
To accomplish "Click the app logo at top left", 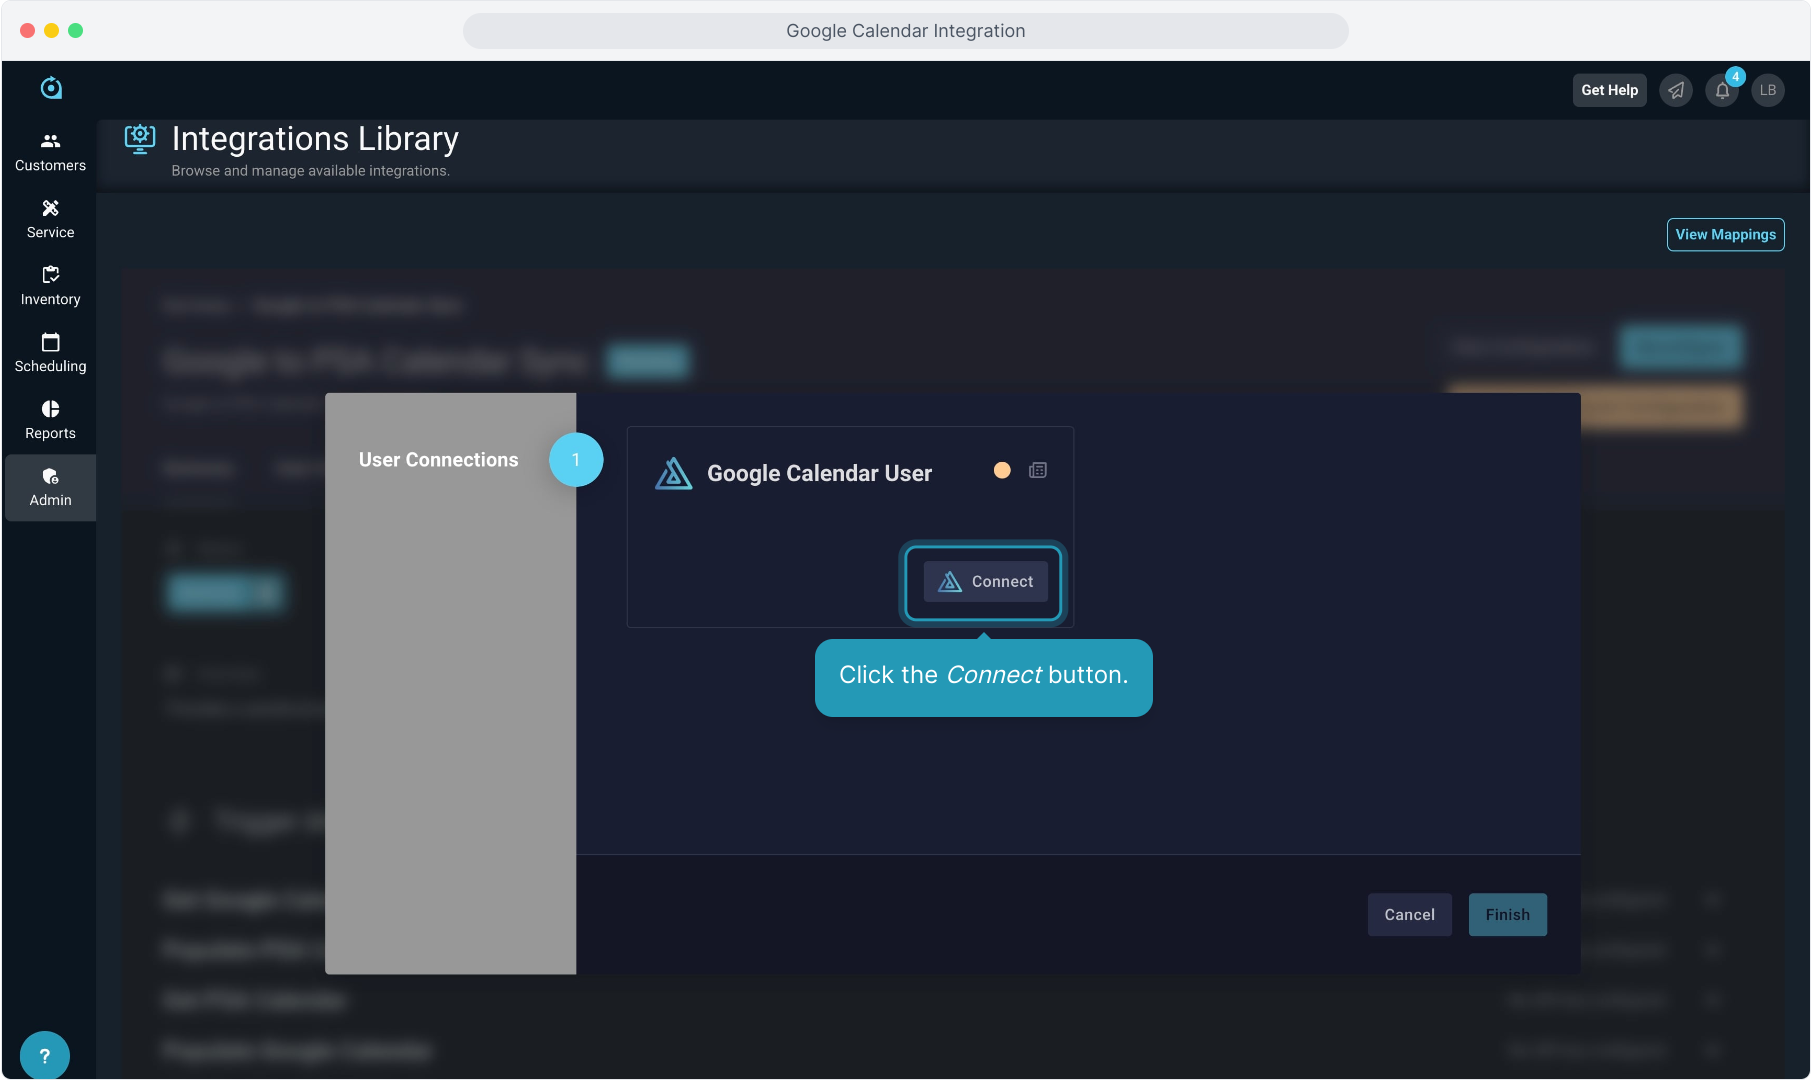I will click(x=51, y=88).
